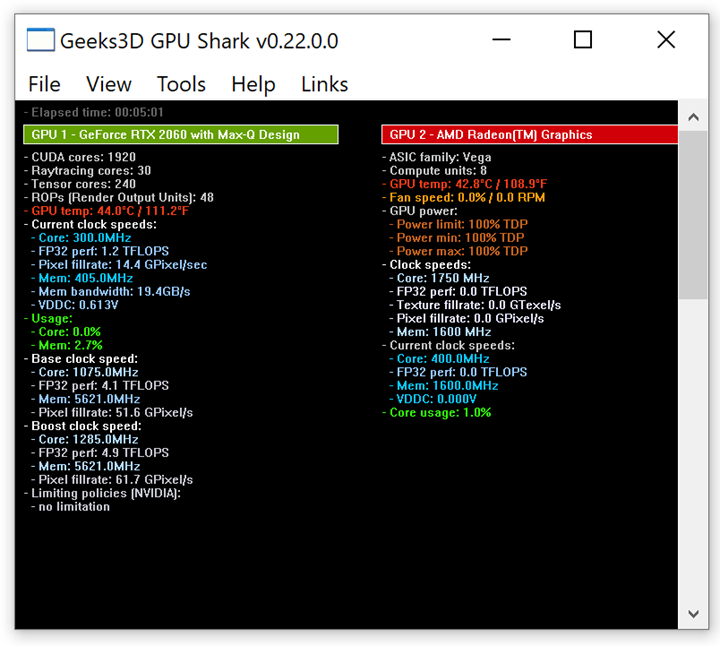Click Mem: 1600 MHz line
This screenshot has height=646, width=720.
click(440, 332)
